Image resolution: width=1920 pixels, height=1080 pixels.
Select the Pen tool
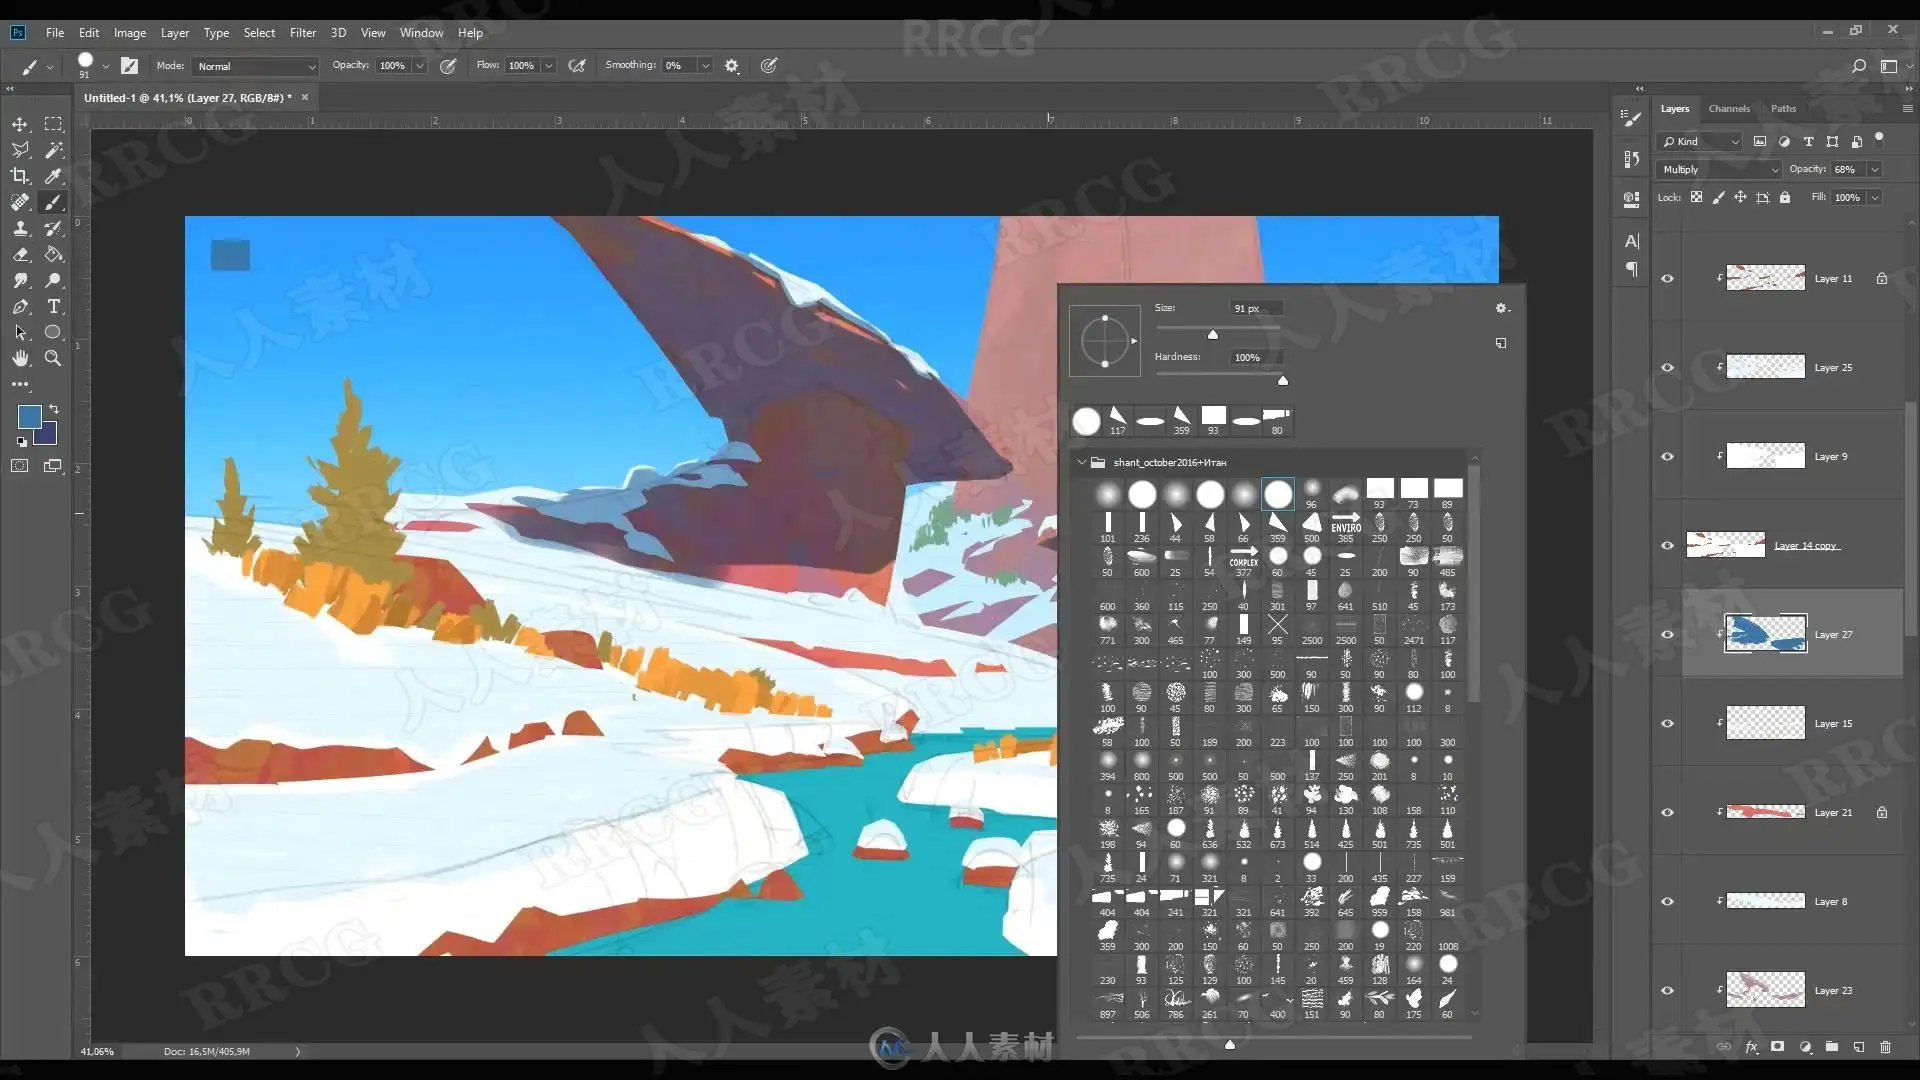pyautogui.click(x=19, y=306)
